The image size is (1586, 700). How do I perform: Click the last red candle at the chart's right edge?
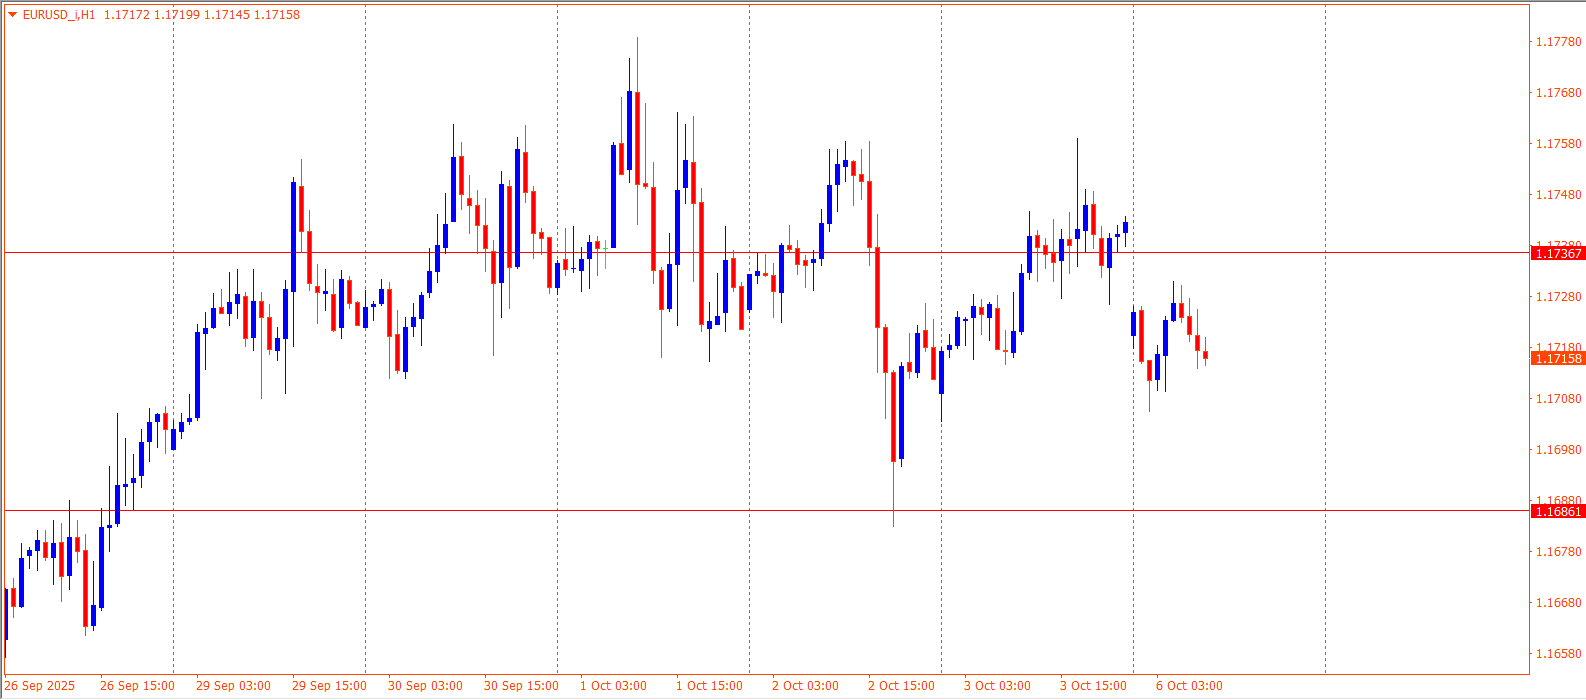(1206, 355)
